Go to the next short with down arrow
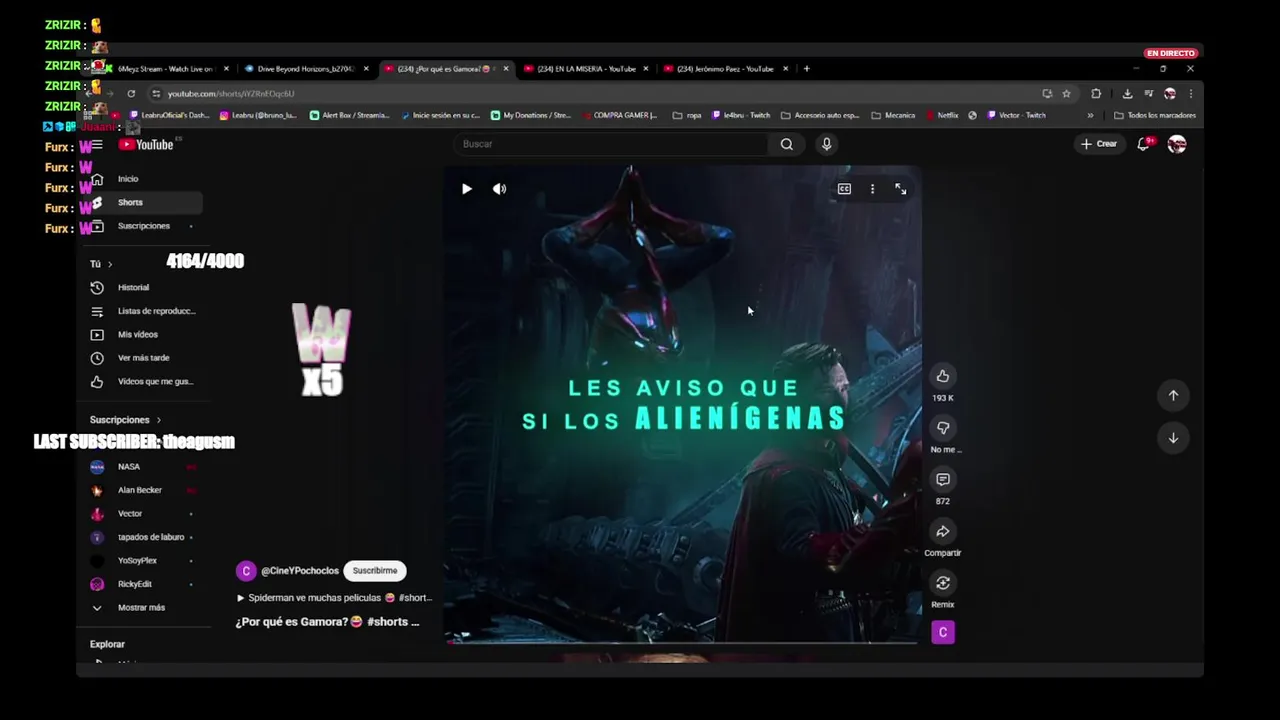Image resolution: width=1280 pixels, height=720 pixels. [1173, 438]
